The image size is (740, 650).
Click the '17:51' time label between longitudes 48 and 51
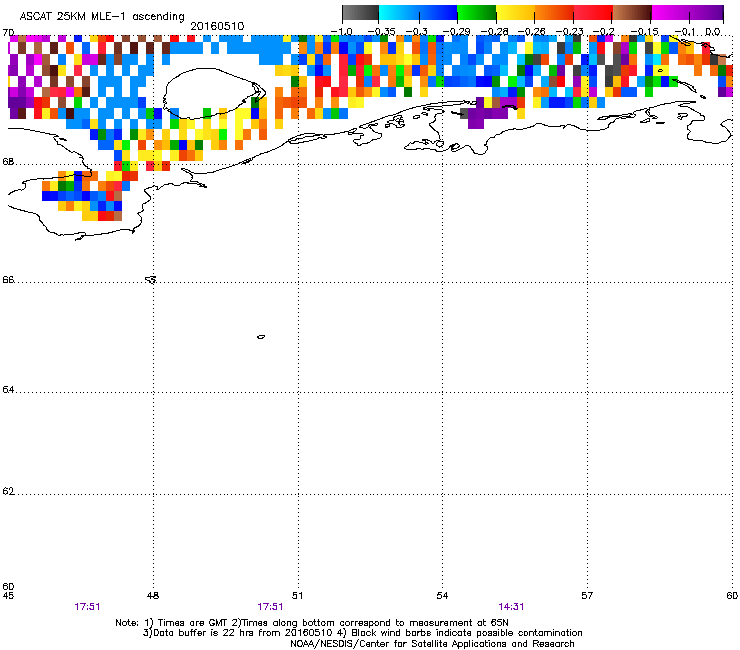[x=270, y=607]
